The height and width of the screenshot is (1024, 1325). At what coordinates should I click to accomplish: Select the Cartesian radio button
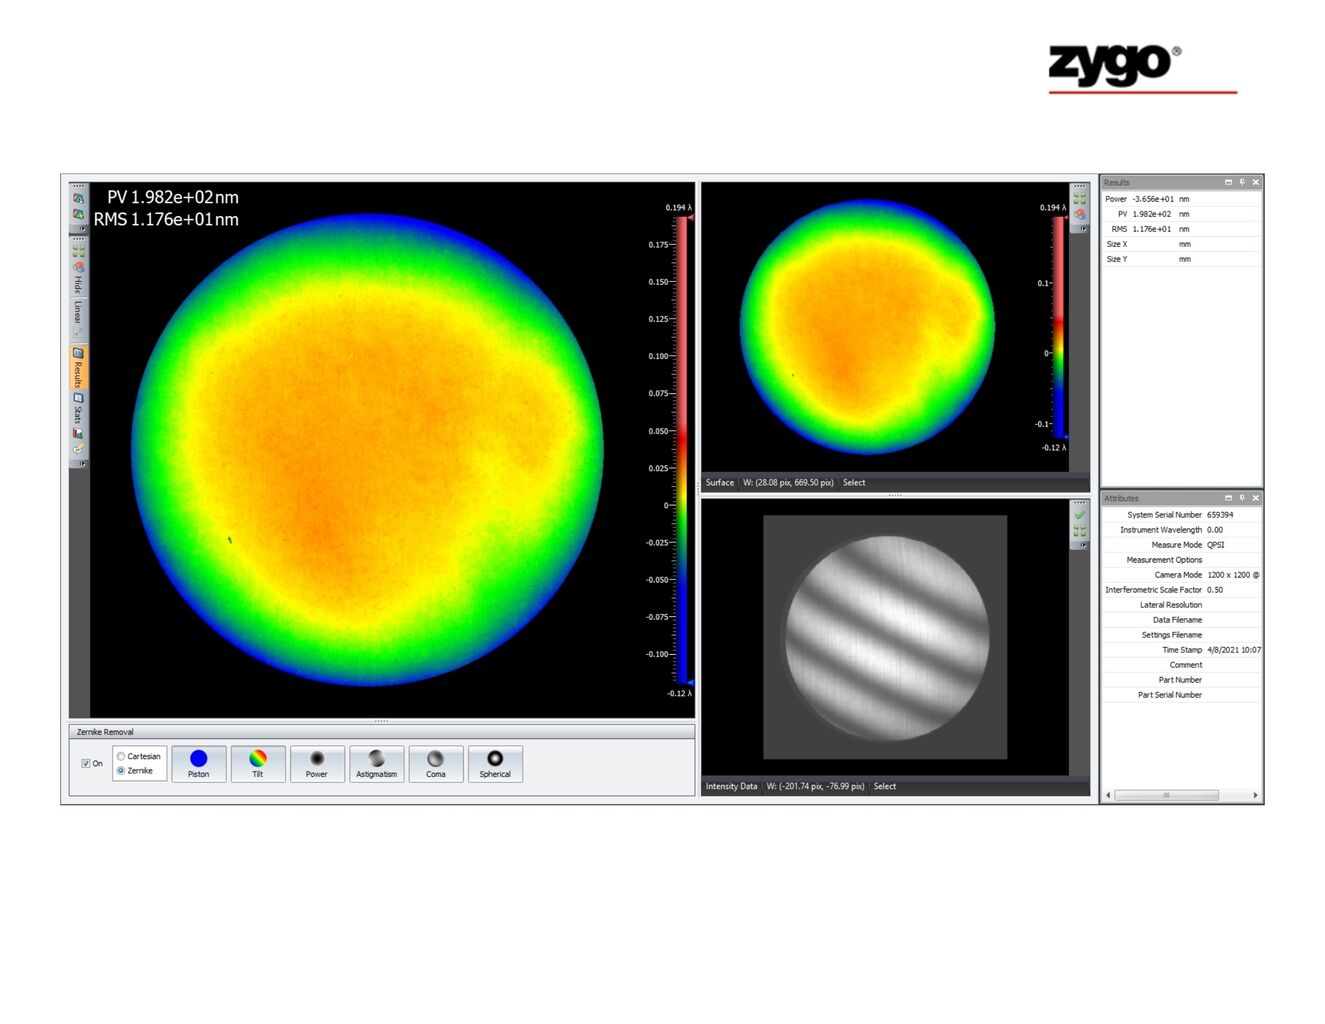point(121,756)
